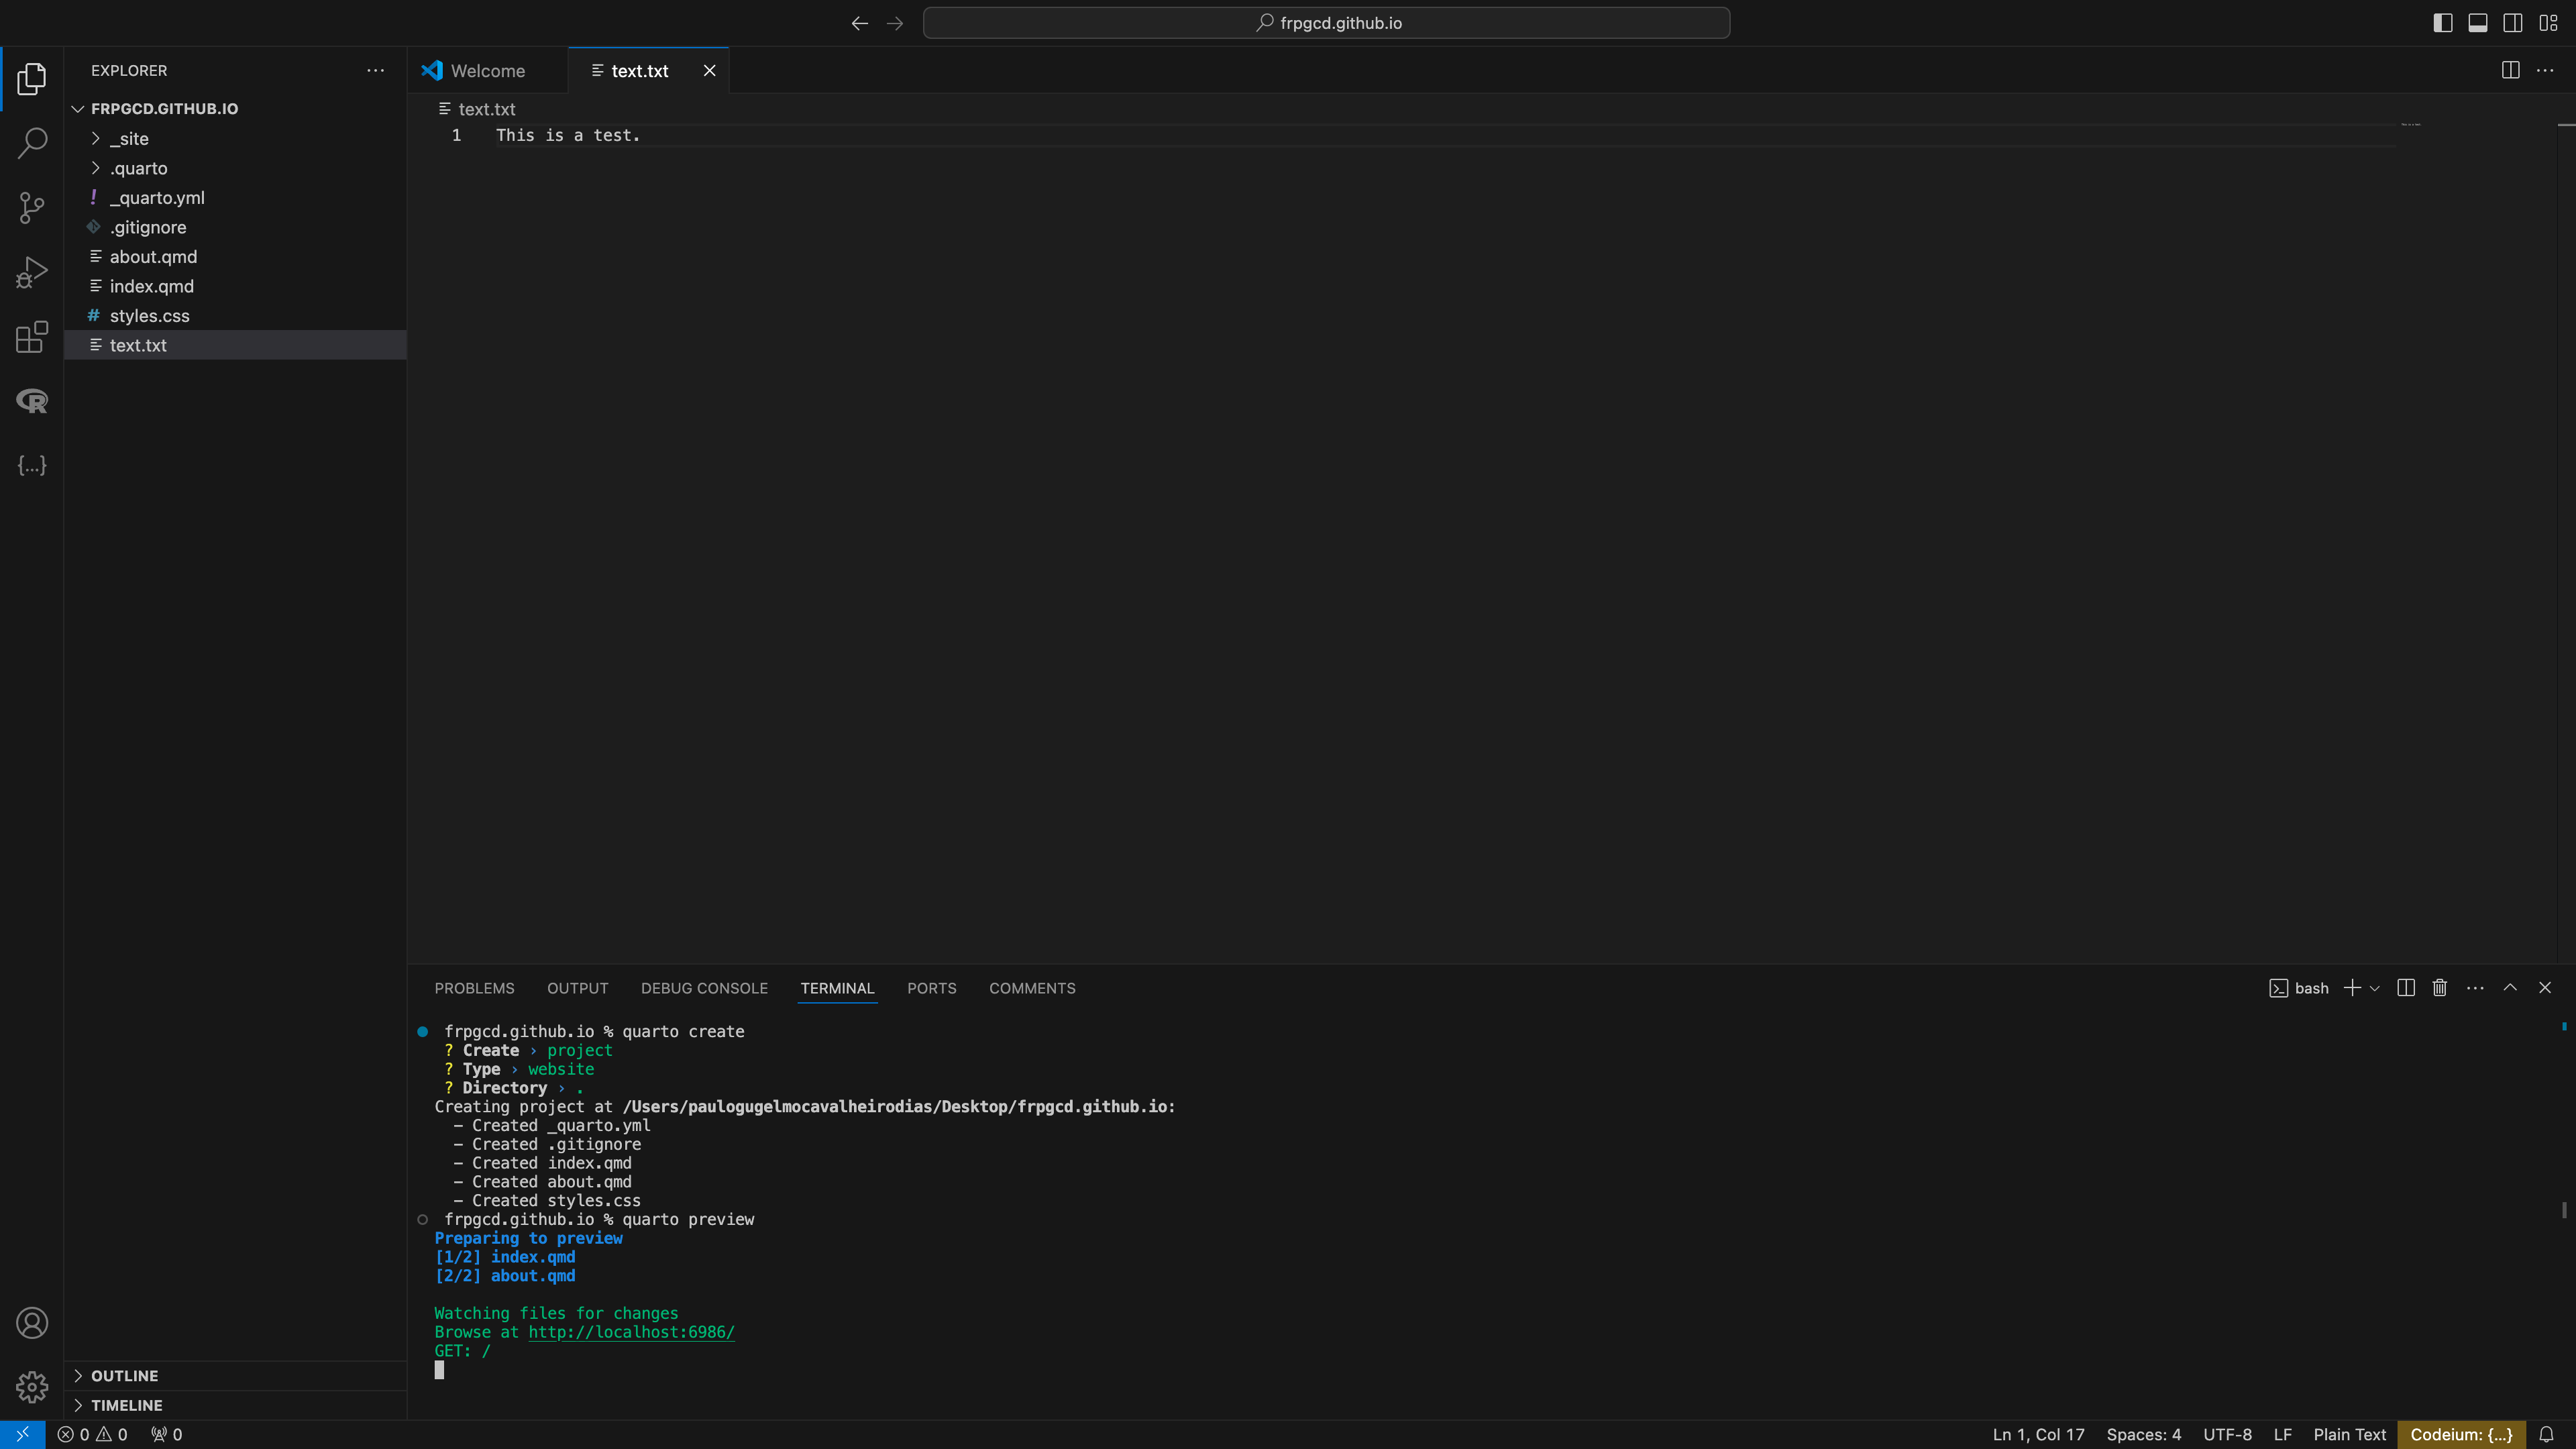Open the launch profile dropdown arrow
This screenshot has width=2576, height=1449.
click(x=2375, y=988)
